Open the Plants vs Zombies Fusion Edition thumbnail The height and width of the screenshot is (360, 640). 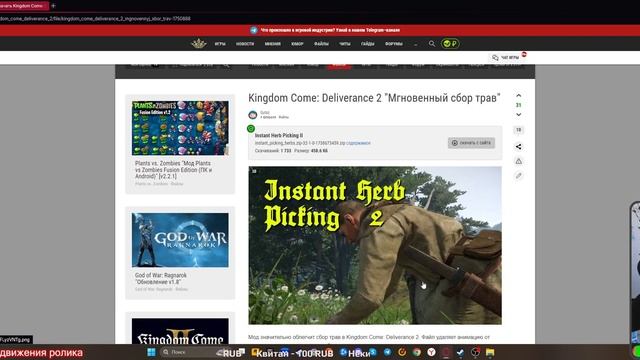[180, 128]
